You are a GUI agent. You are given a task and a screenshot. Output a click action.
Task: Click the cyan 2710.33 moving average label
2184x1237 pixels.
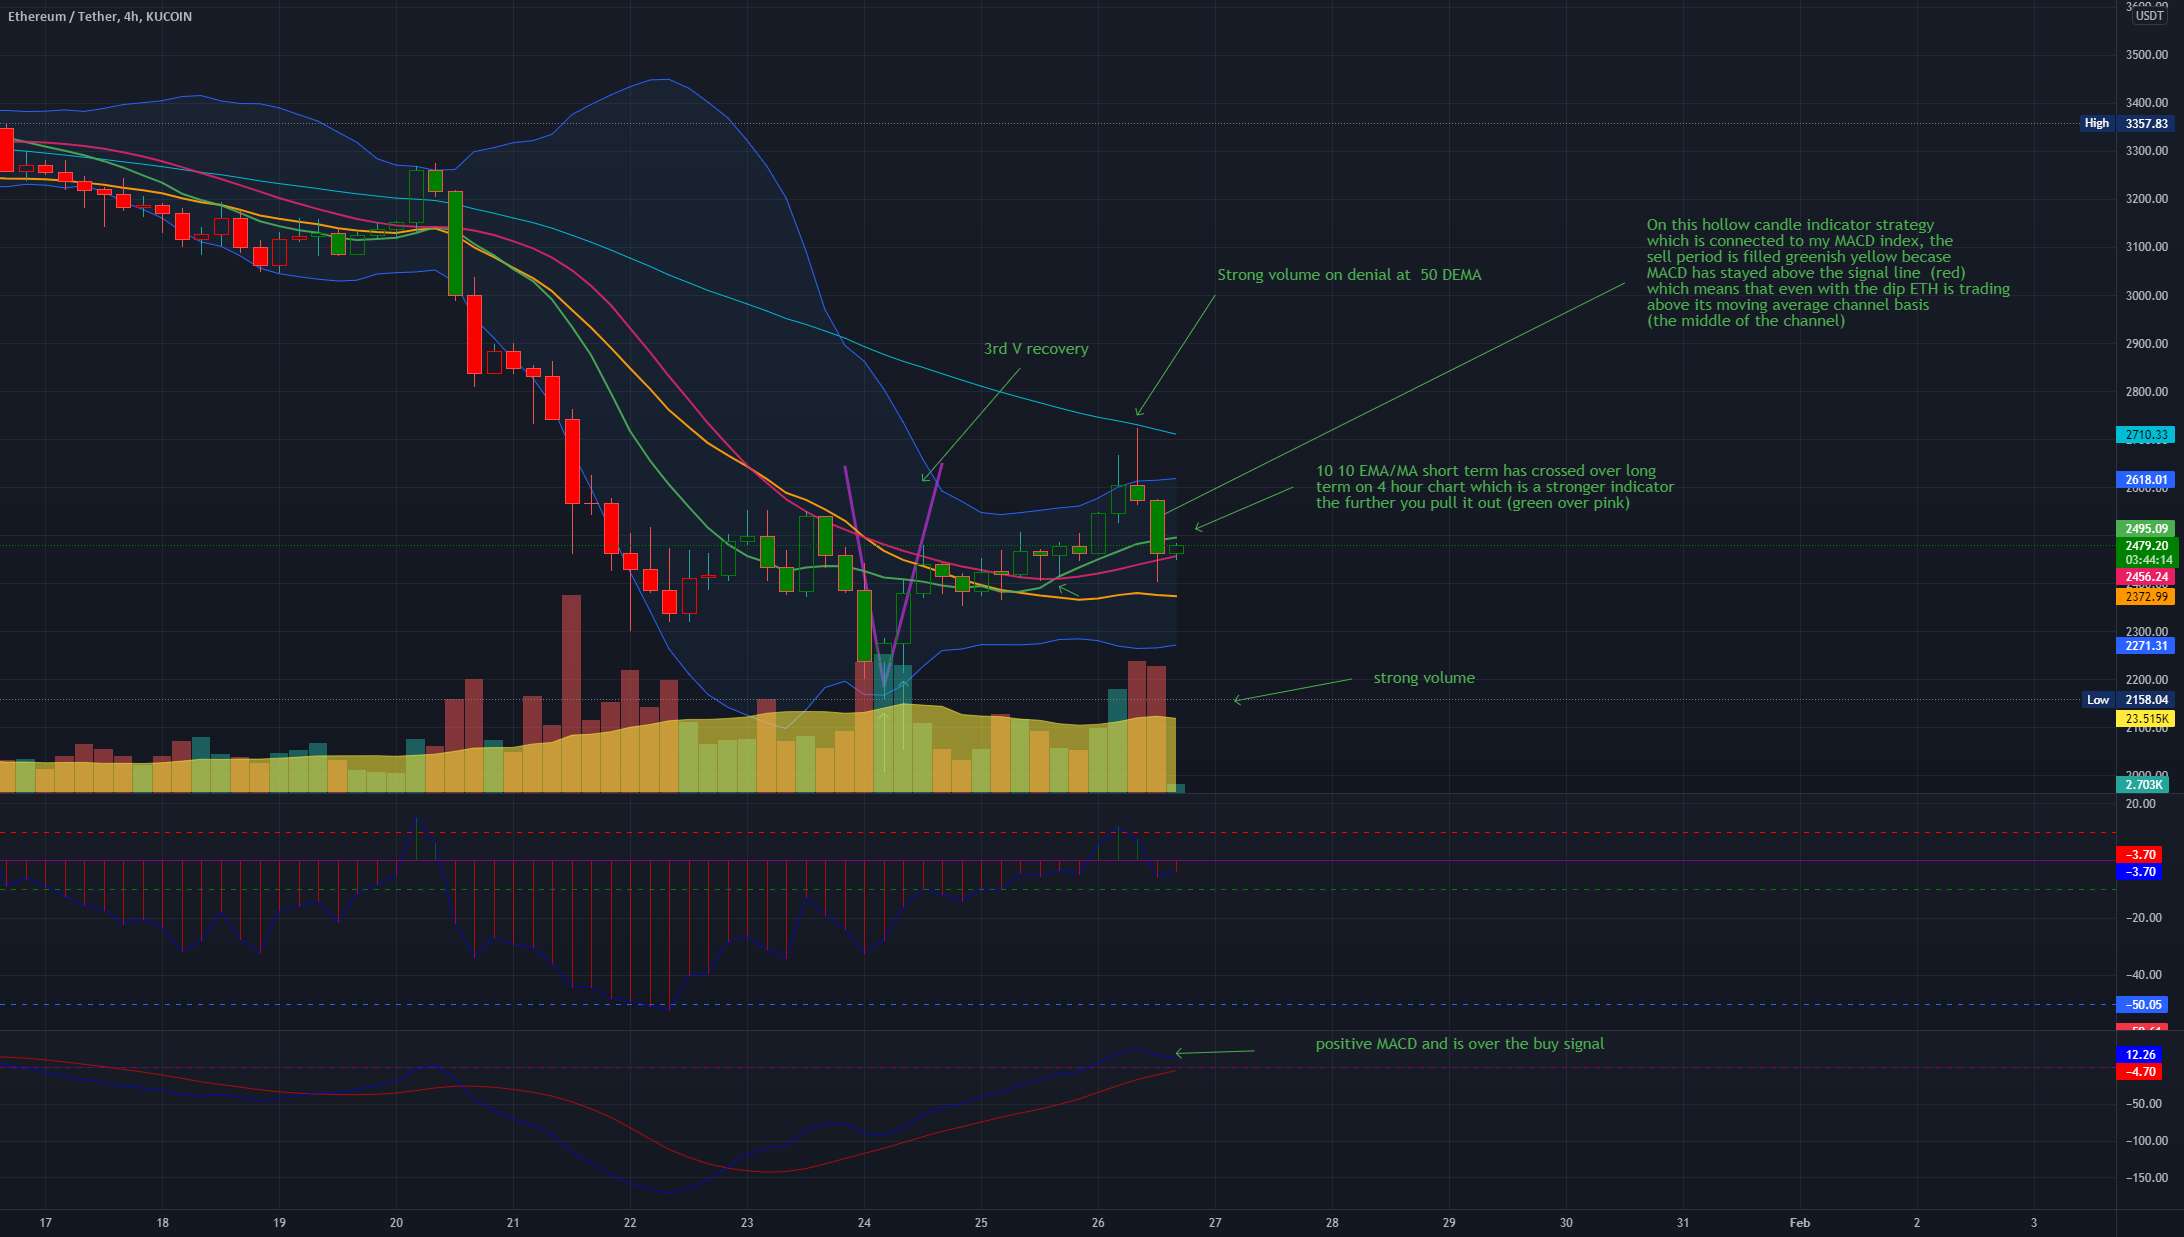2146,435
